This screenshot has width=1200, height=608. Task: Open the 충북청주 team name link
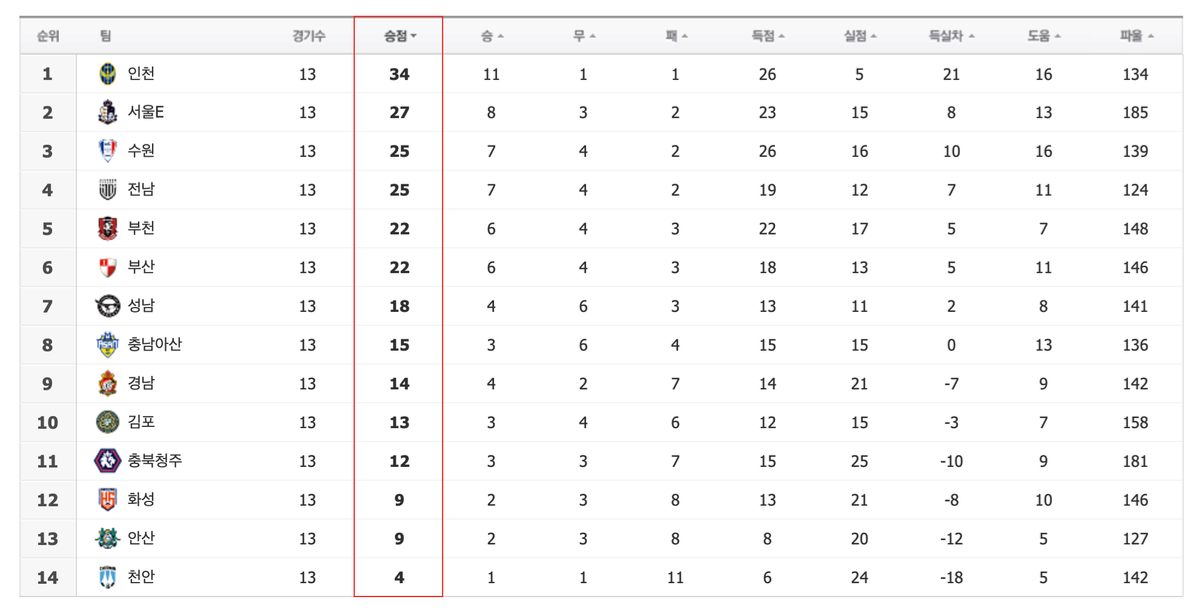pos(155,461)
